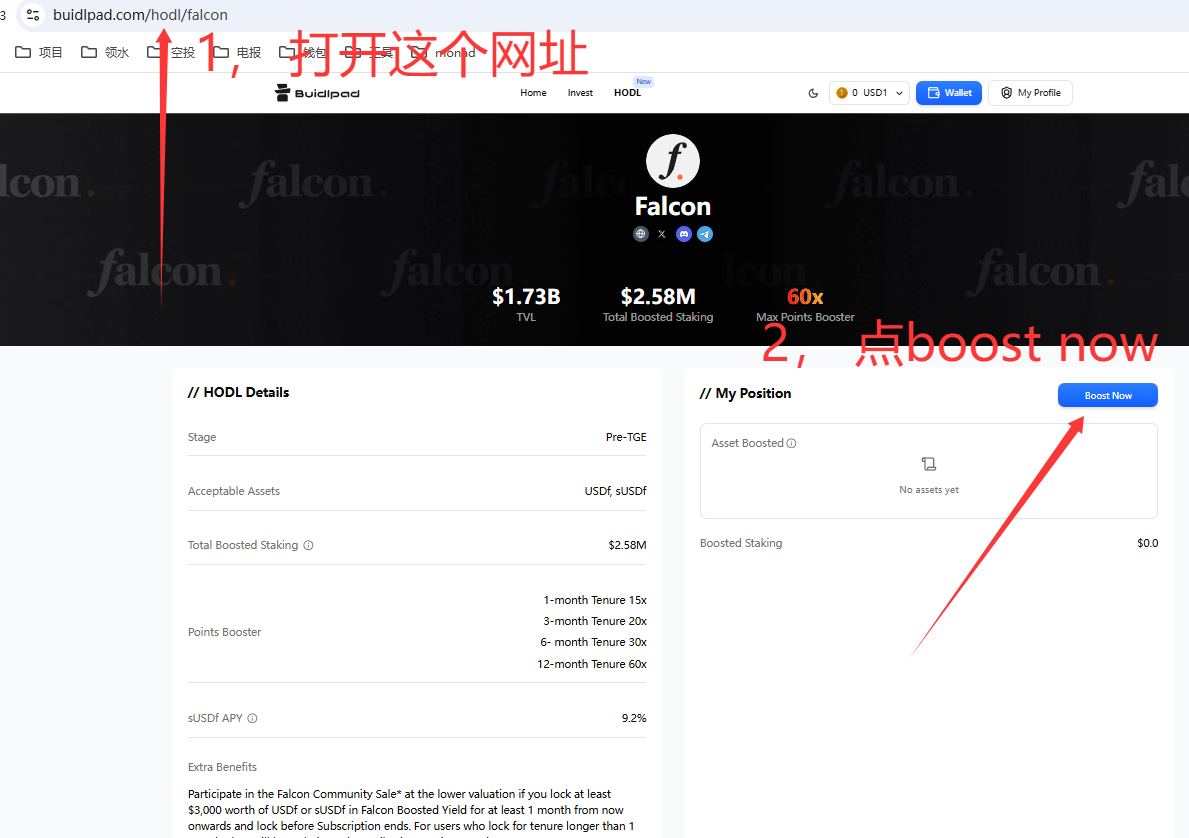Open My Profile
Screen dimensions: 1189x838
[1030, 93]
